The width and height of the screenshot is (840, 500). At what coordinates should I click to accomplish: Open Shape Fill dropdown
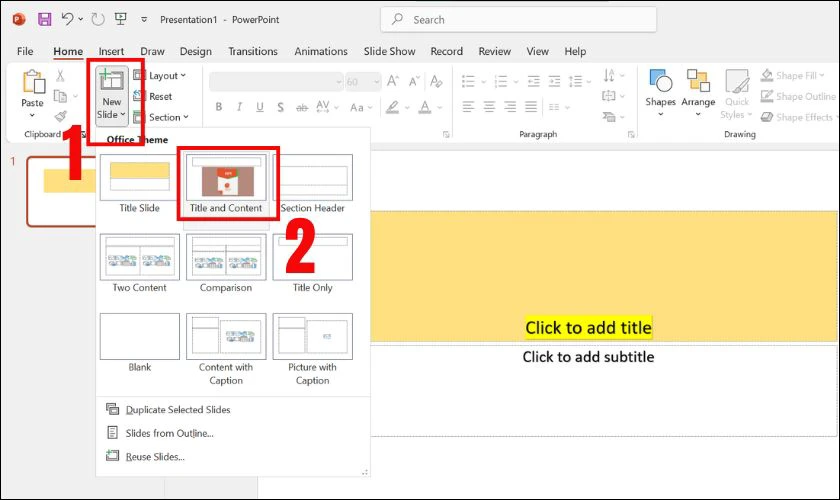[x=793, y=76]
